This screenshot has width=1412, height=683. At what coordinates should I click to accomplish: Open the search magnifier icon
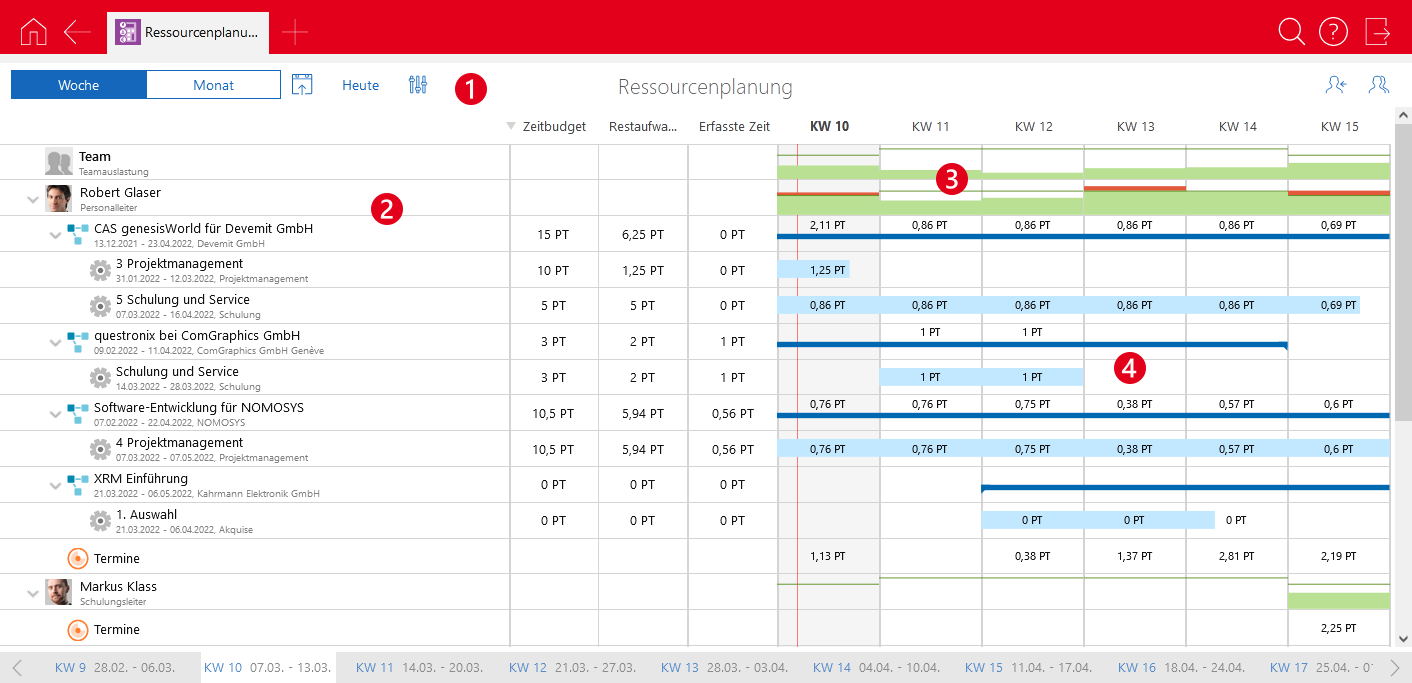[x=1291, y=31]
